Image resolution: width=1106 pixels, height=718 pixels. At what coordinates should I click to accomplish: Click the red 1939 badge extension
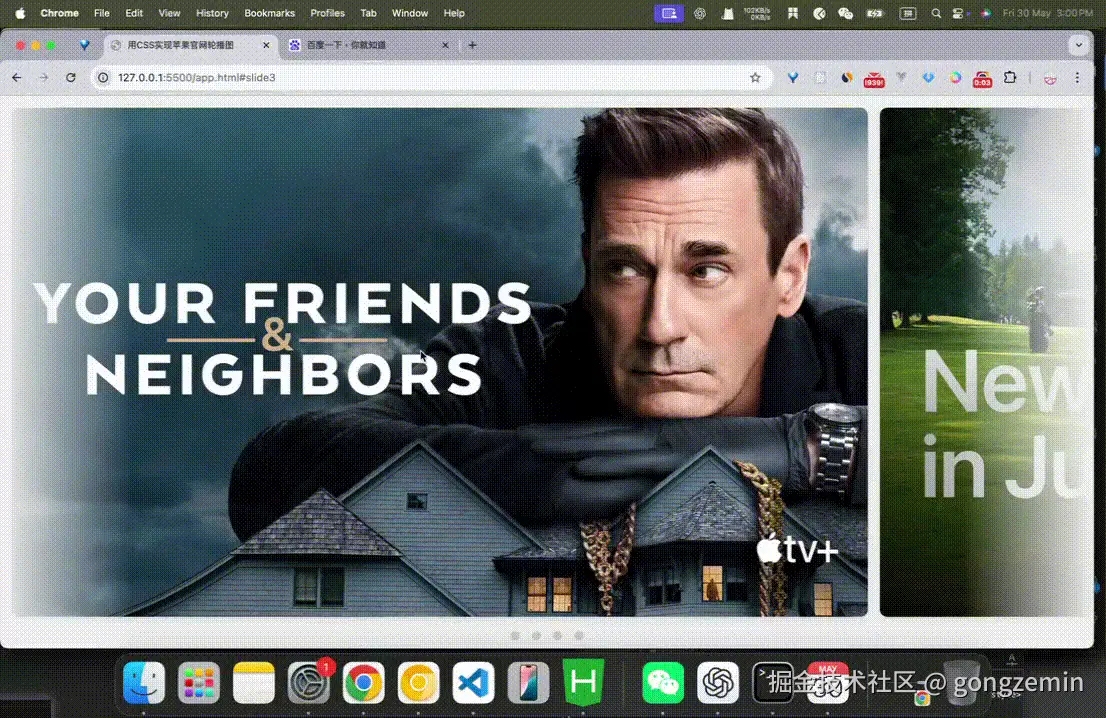click(874, 80)
